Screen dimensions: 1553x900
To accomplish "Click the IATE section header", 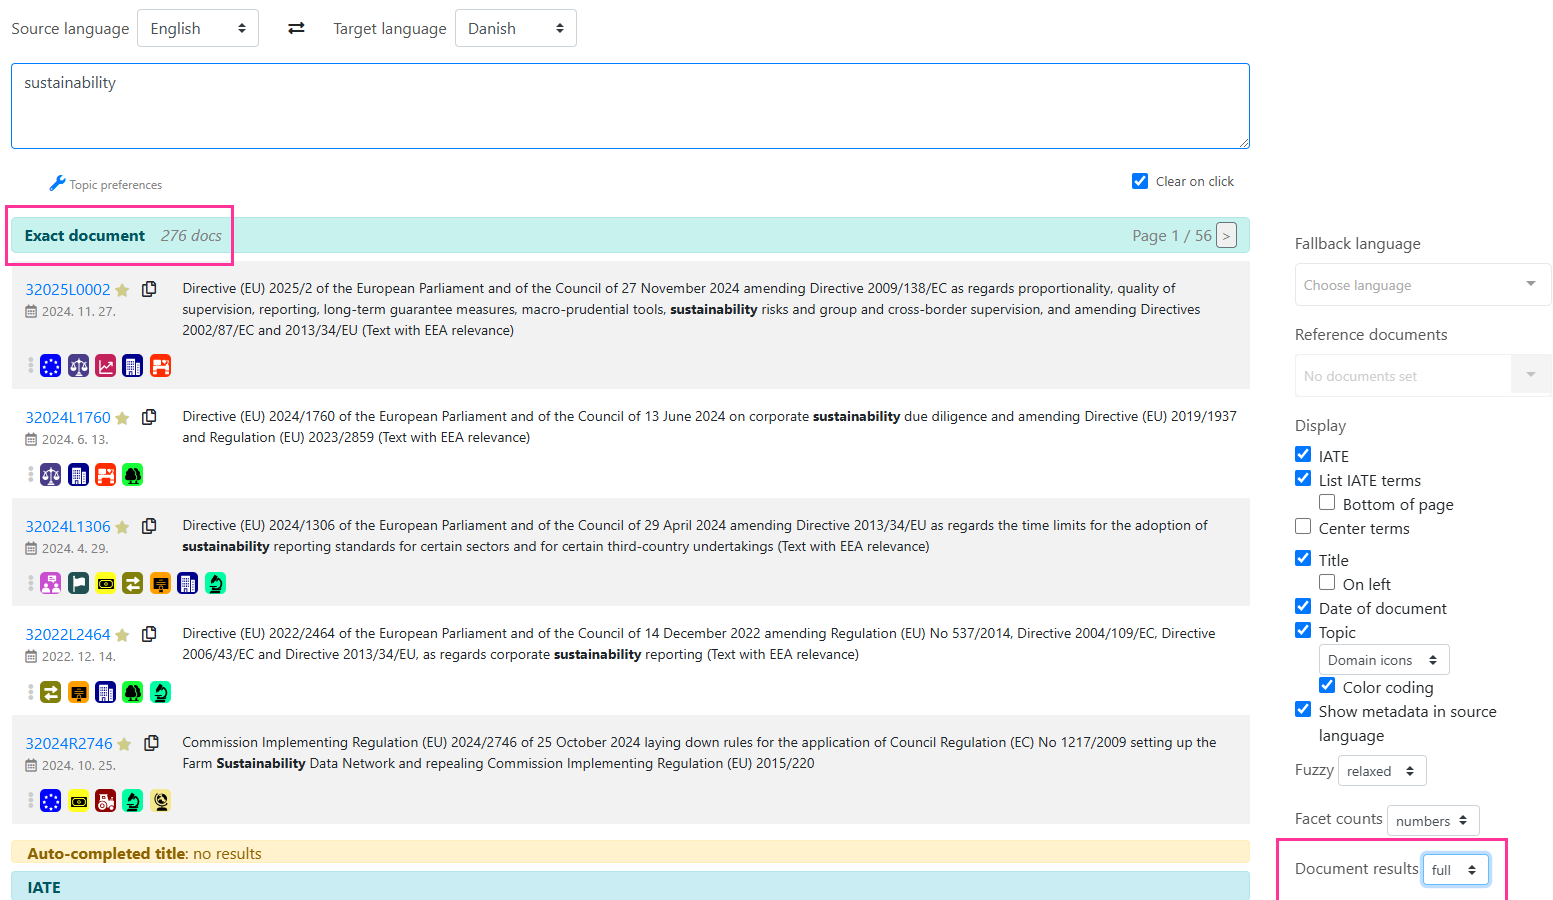I will [x=44, y=887].
